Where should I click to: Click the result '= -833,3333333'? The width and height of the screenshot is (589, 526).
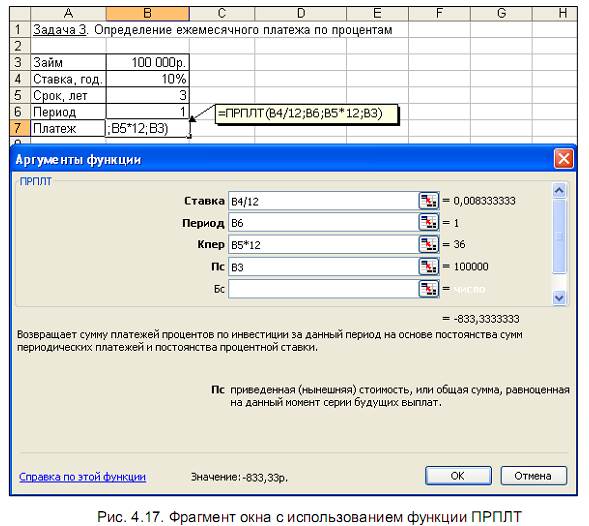pos(480,319)
